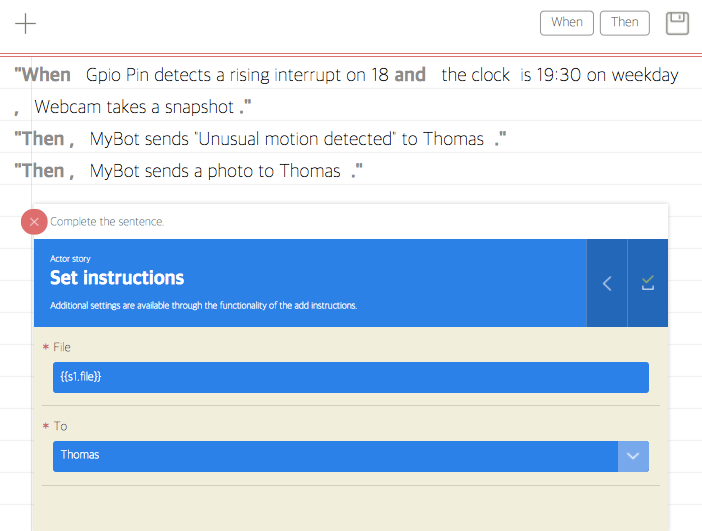Close the Complete the sentence panel
Screen dimensions: 702x531
click(34, 222)
